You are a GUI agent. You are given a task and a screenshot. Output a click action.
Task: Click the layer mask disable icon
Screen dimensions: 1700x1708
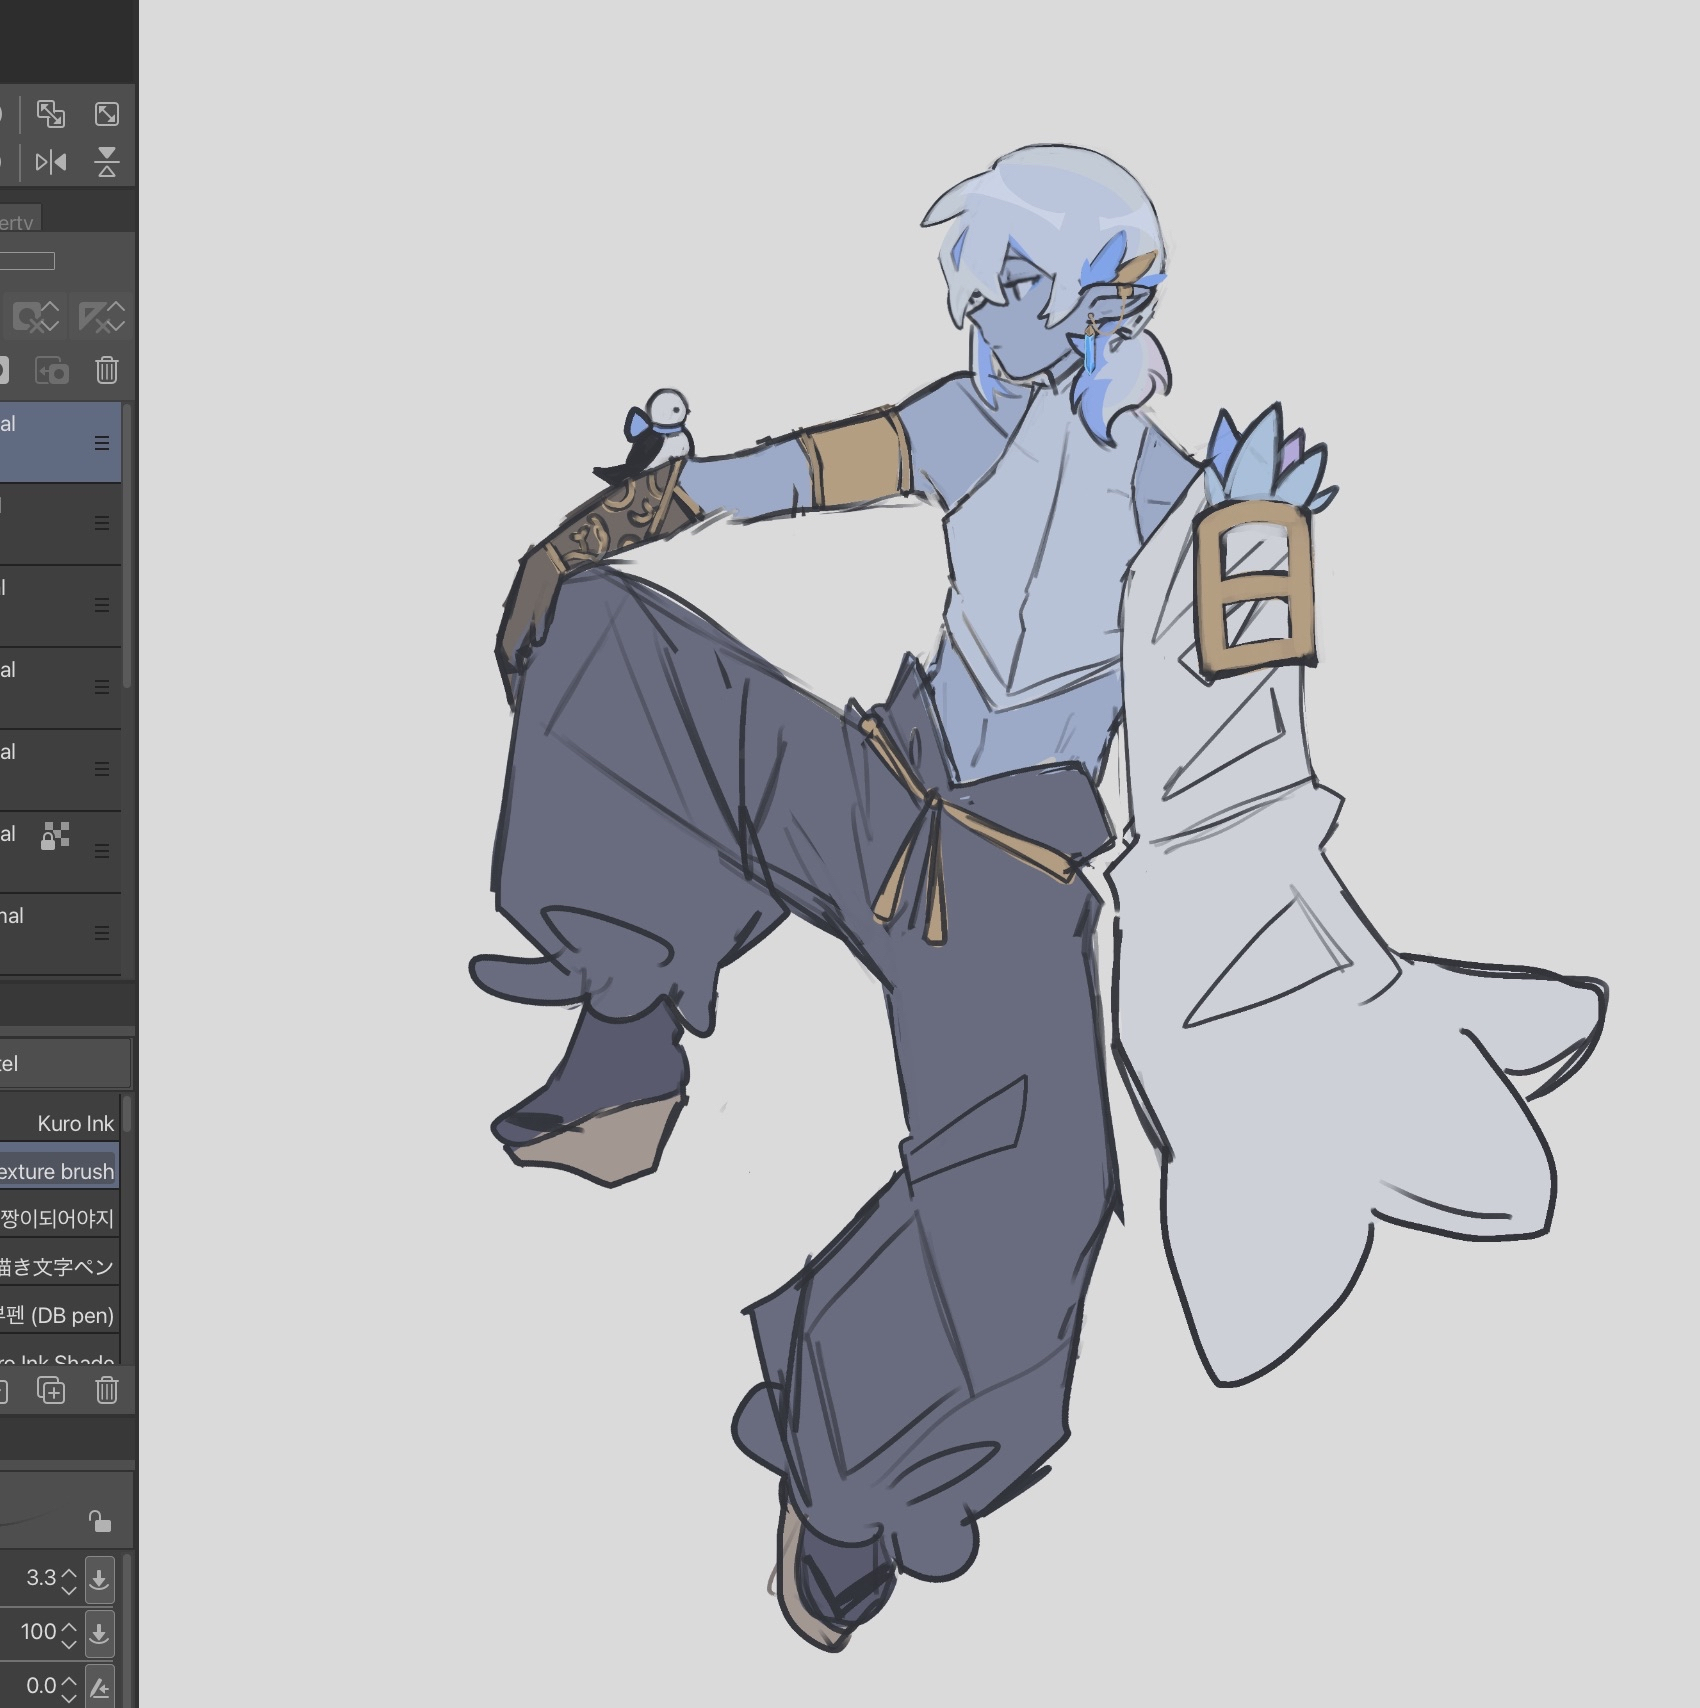[37, 317]
